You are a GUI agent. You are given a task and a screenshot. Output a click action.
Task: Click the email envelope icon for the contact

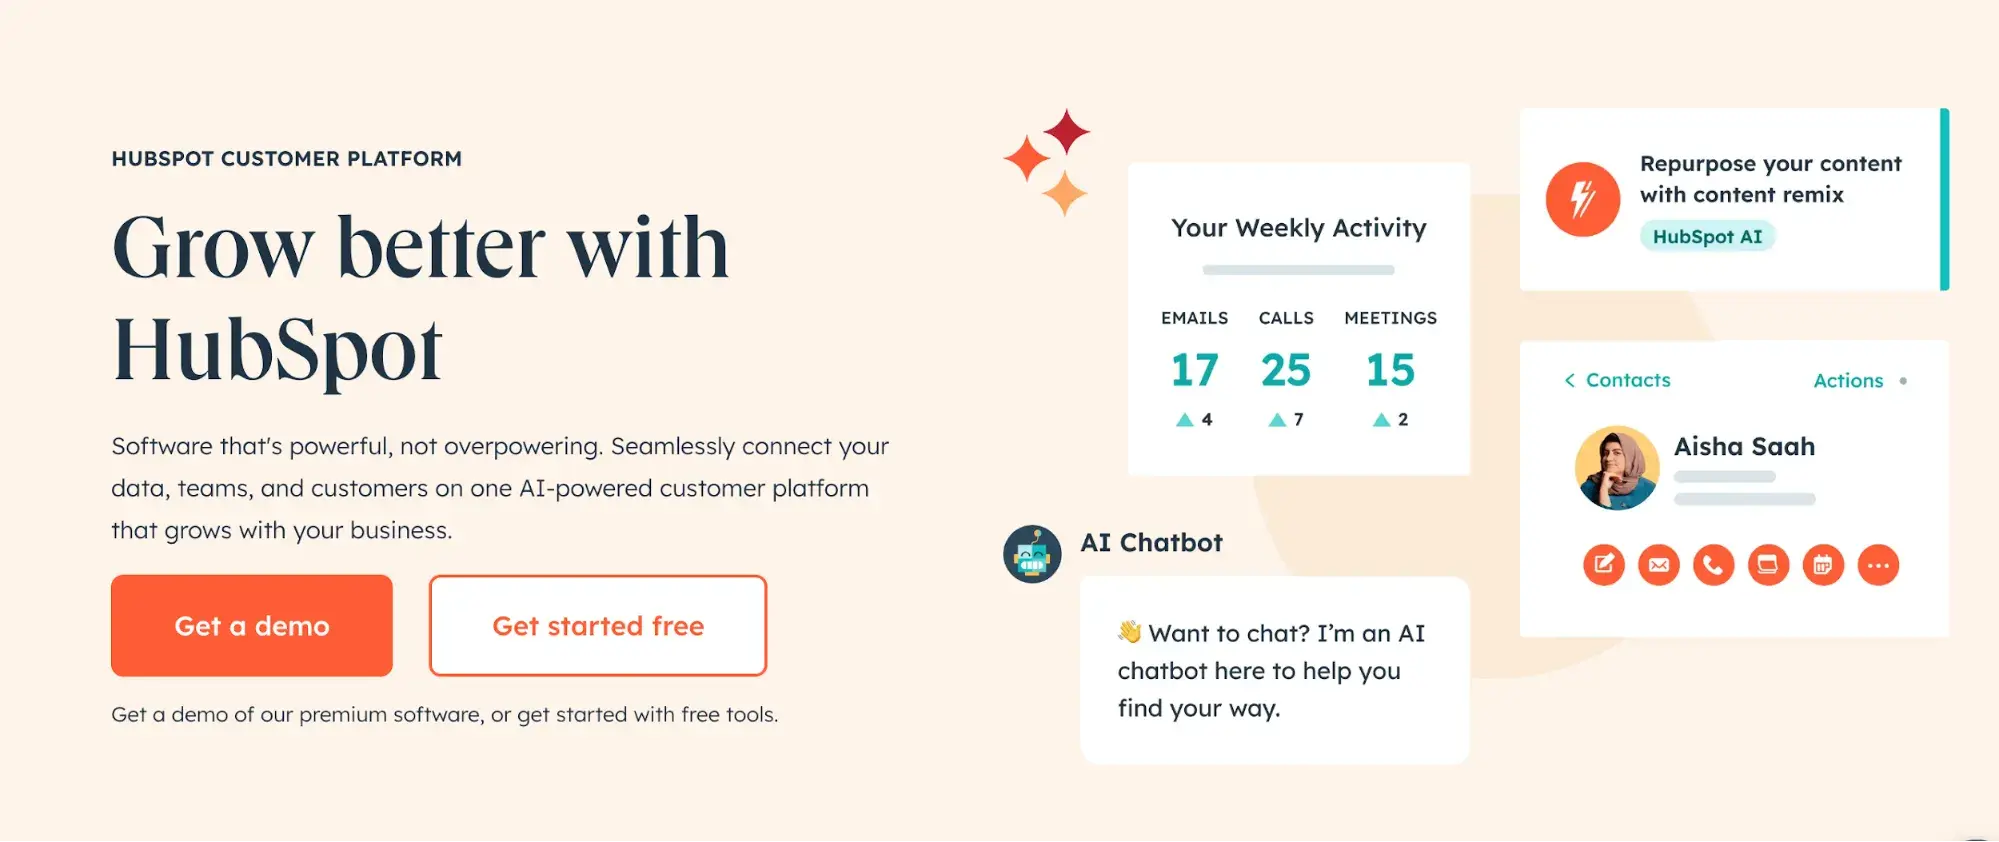coord(1658,565)
